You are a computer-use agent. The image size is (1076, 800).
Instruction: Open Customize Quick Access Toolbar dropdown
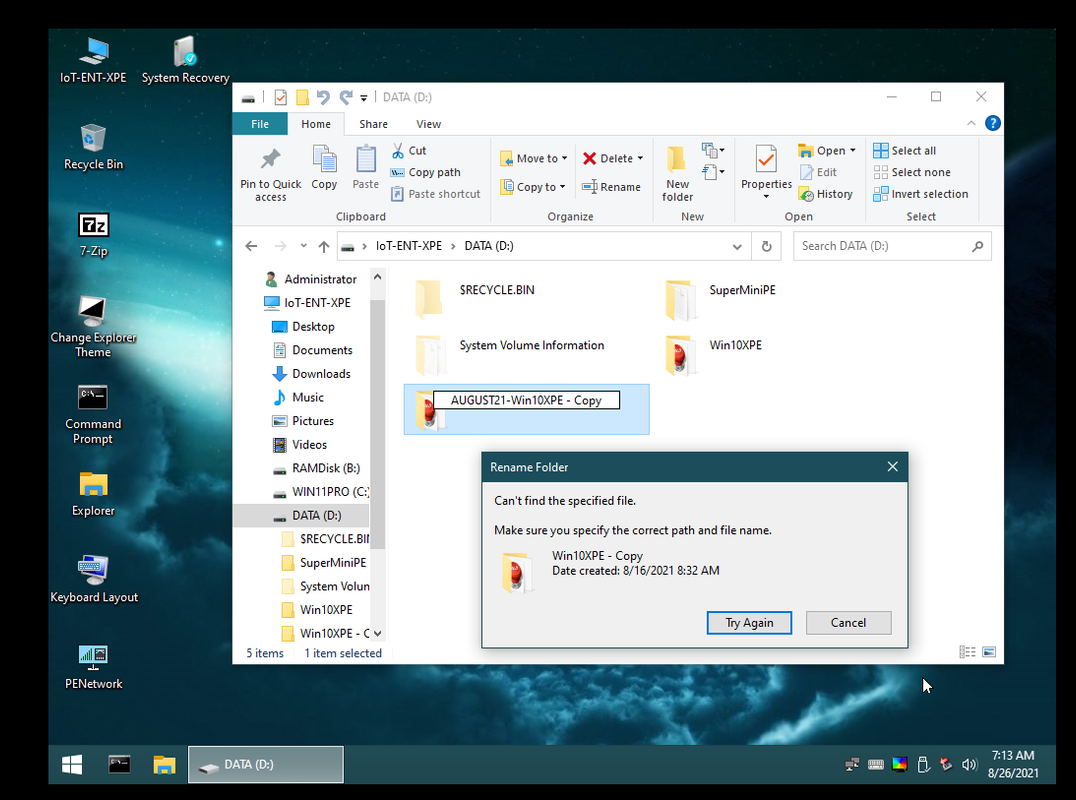pyautogui.click(x=364, y=98)
